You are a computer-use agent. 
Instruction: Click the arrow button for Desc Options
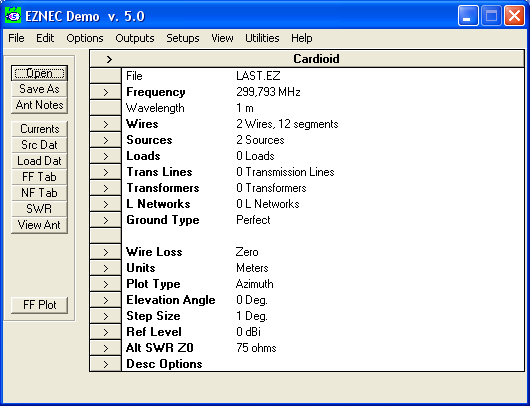pos(106,364)
